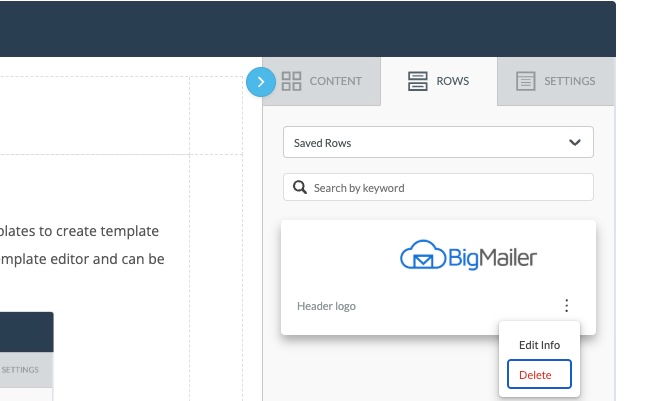Focus the Search by keyword field

(438, 187)
